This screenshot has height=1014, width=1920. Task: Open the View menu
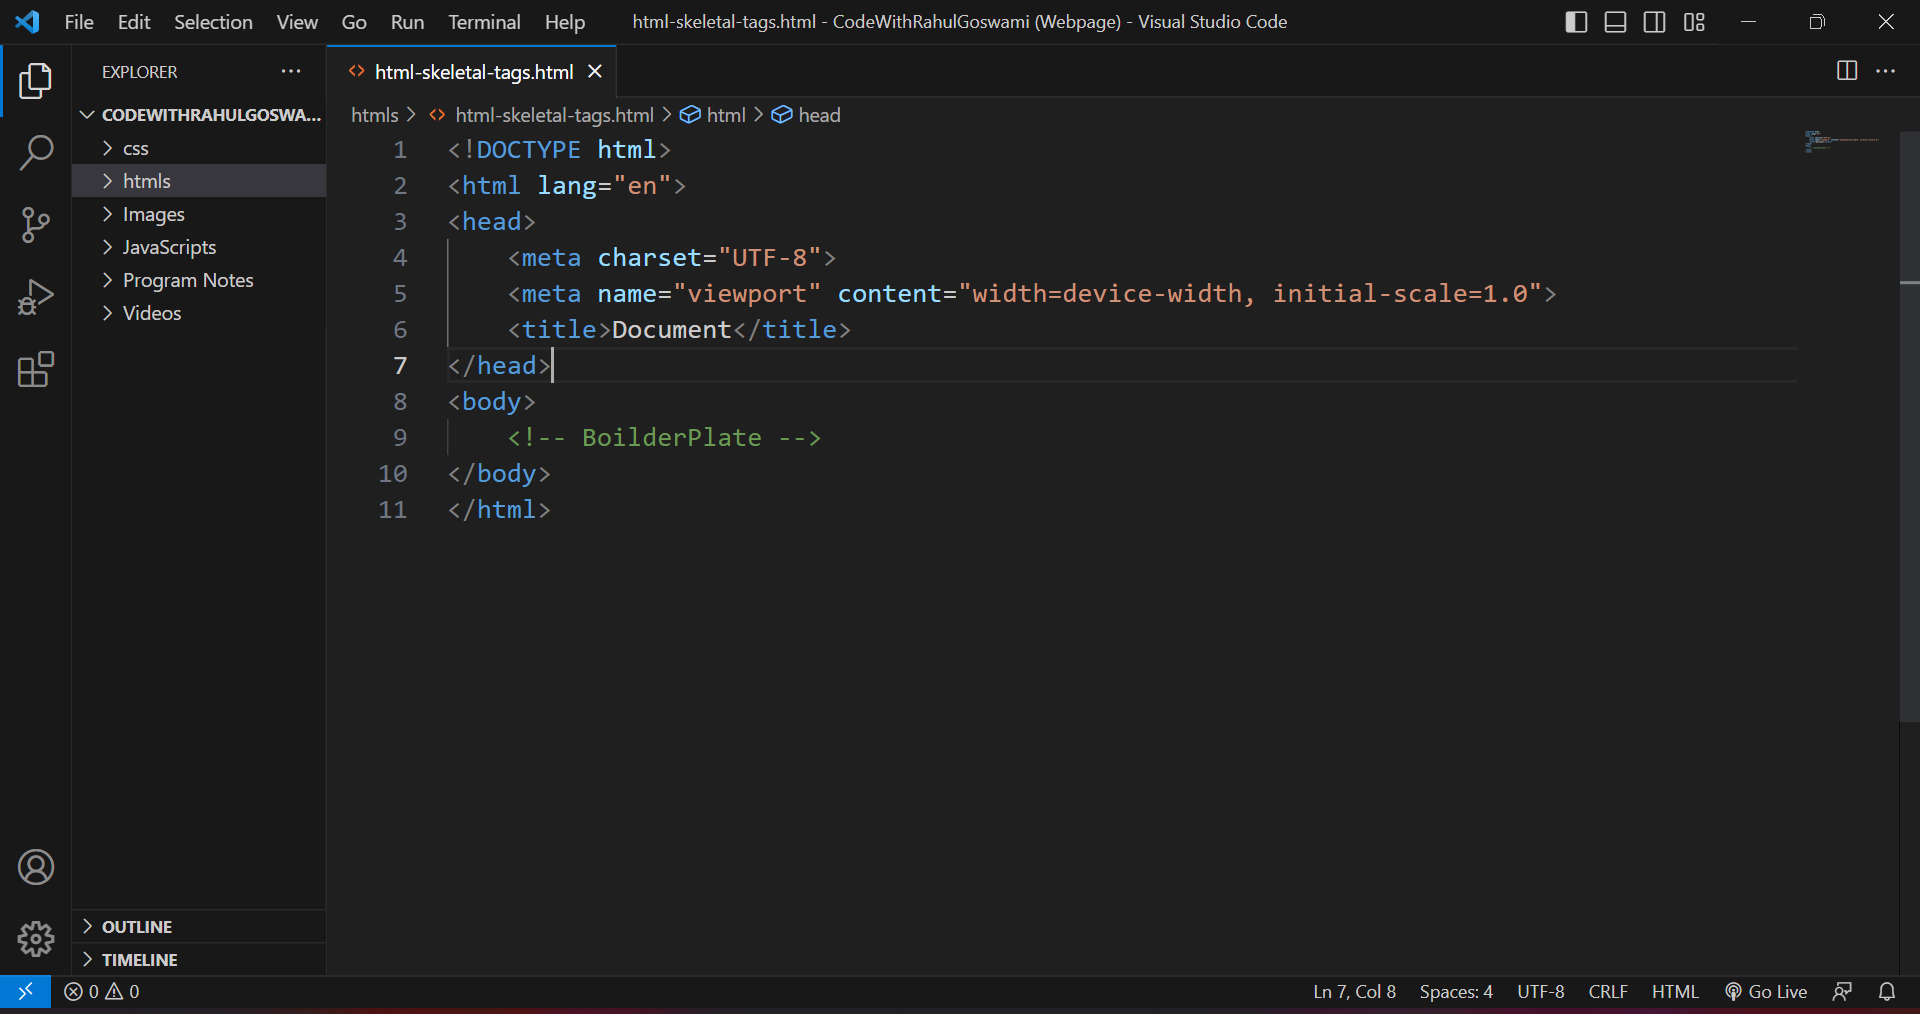297,22
